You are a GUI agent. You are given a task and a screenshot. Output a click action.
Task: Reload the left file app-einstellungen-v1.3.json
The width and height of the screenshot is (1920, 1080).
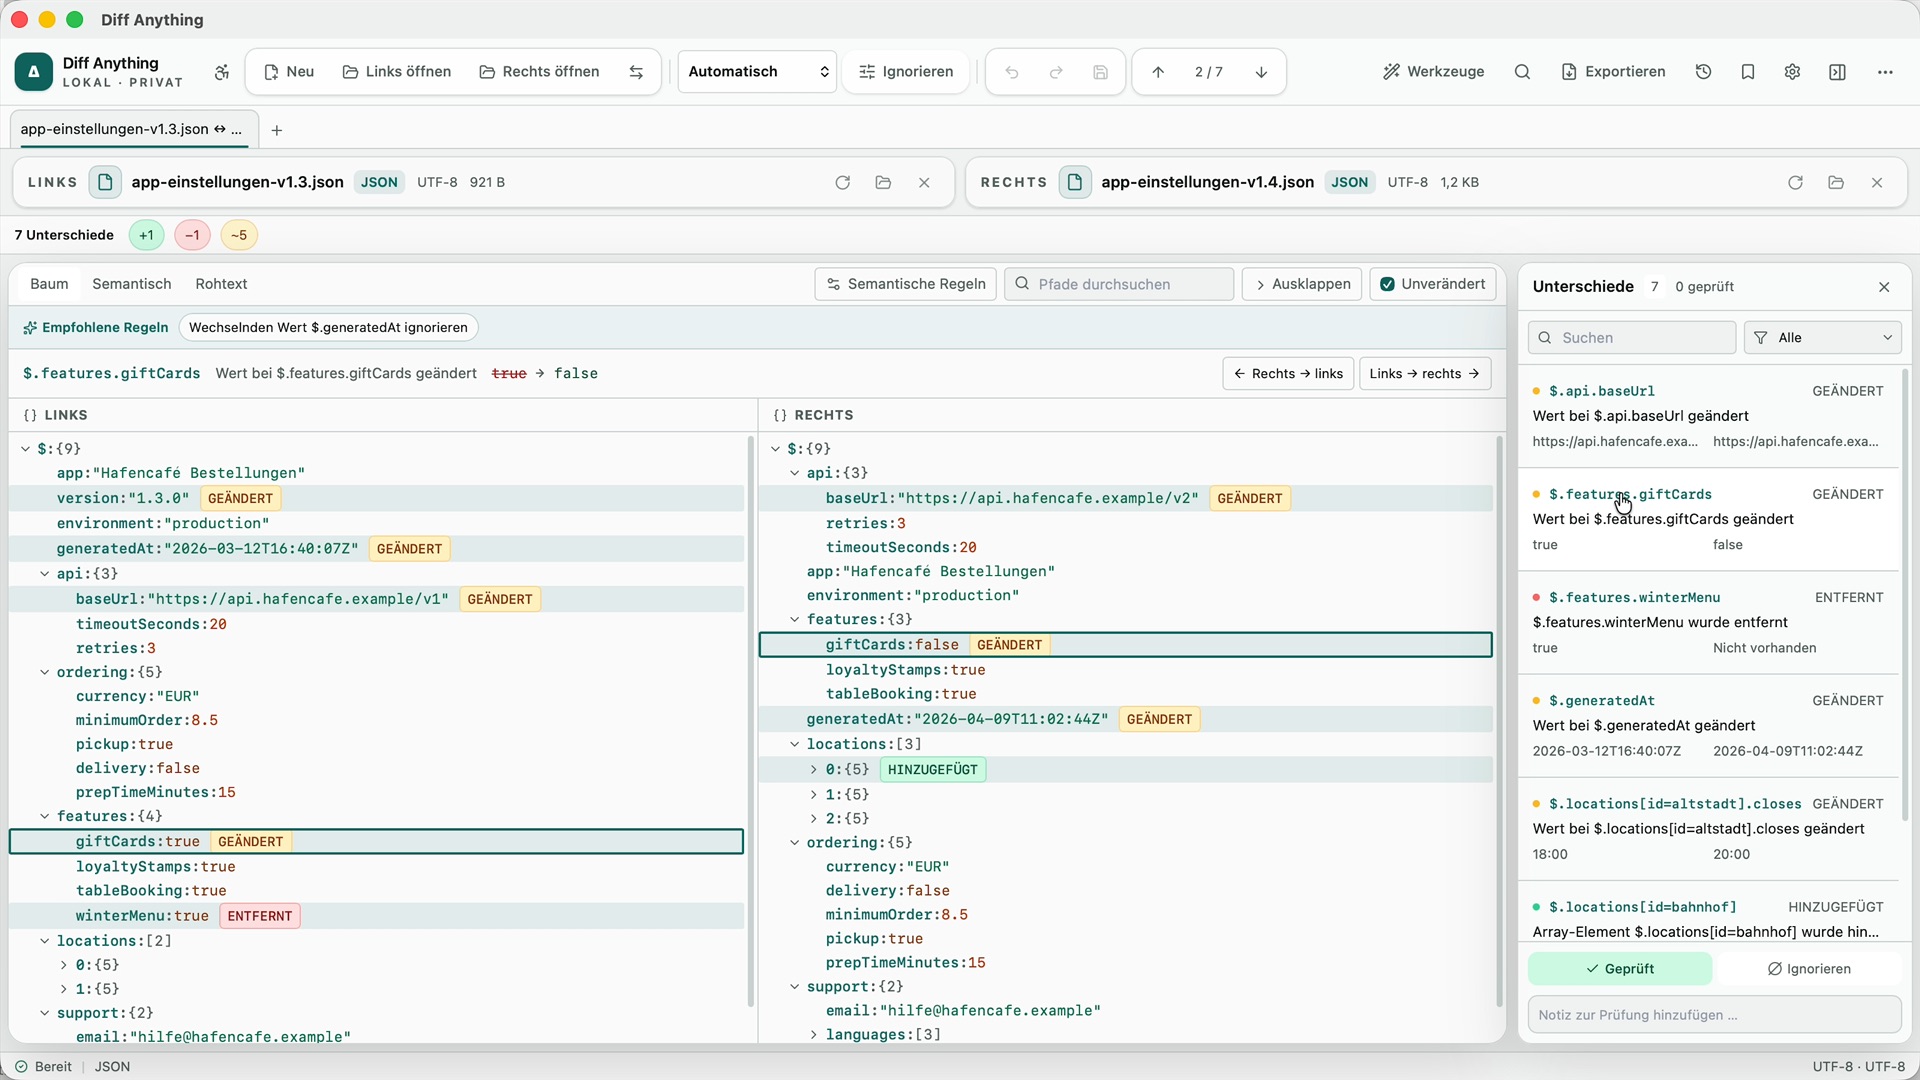(x=842, y=182)
